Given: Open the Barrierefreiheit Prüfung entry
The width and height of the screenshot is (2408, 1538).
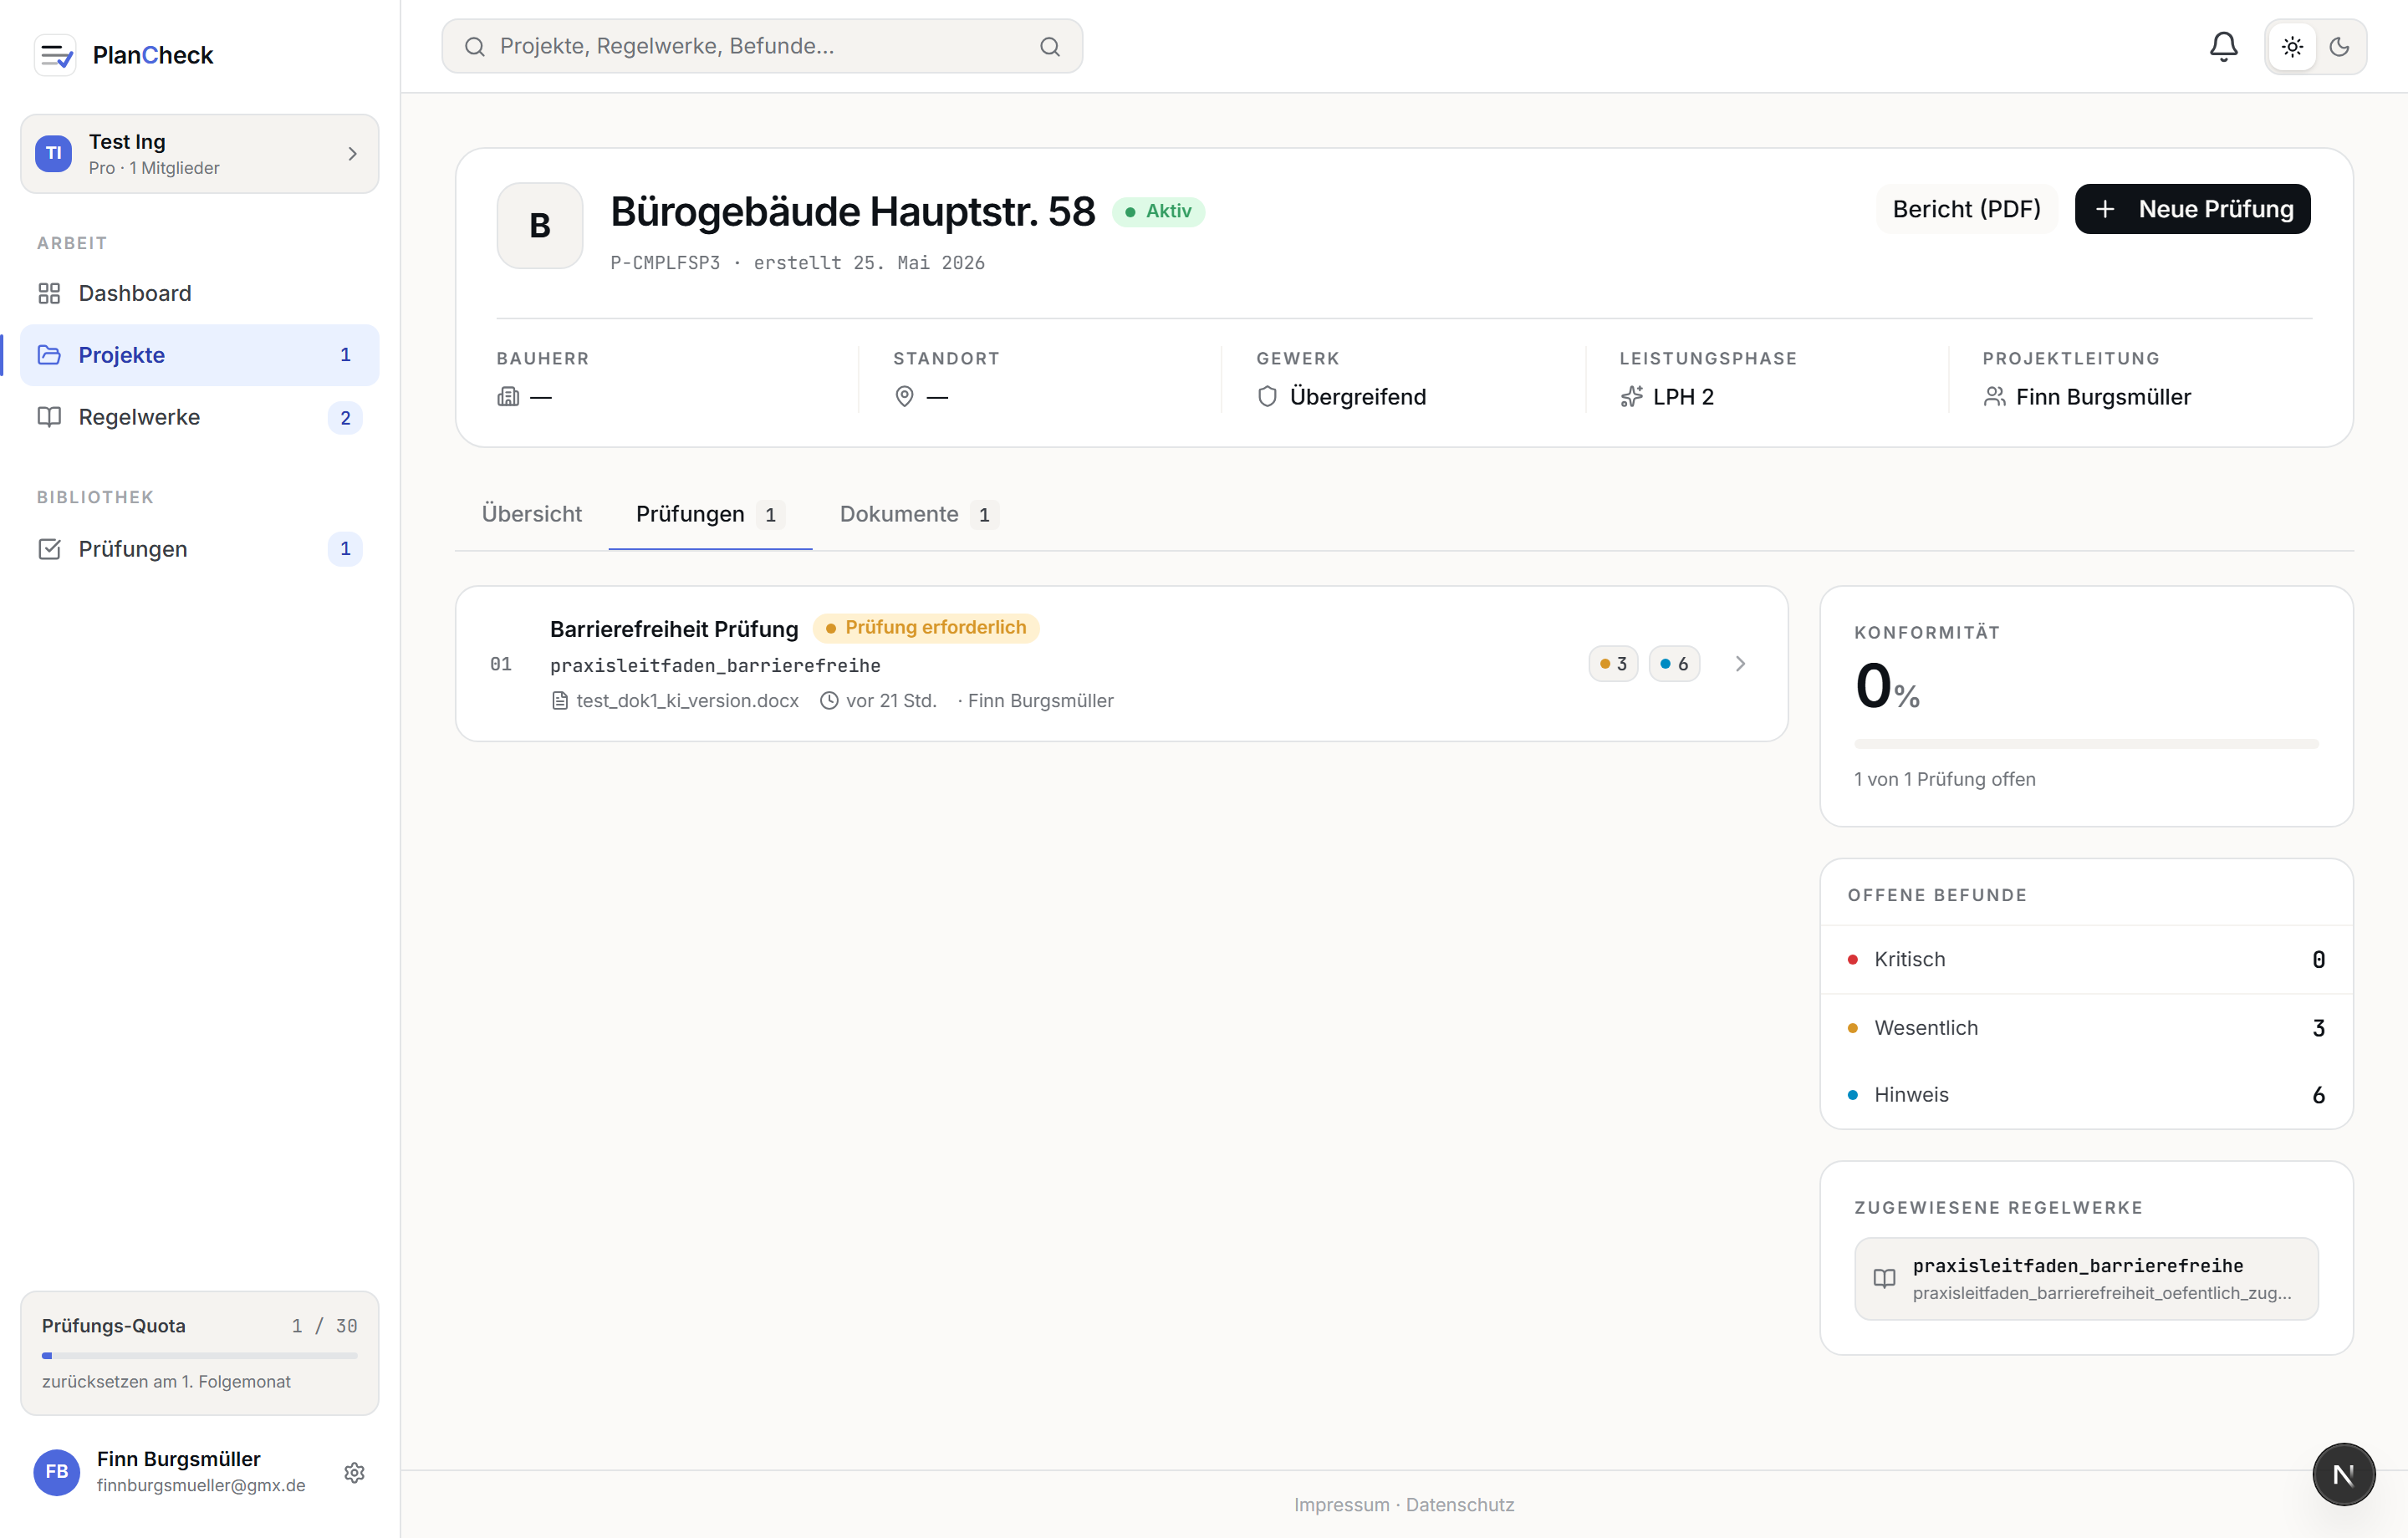Looking at the screenshot, I should 1121,664.
